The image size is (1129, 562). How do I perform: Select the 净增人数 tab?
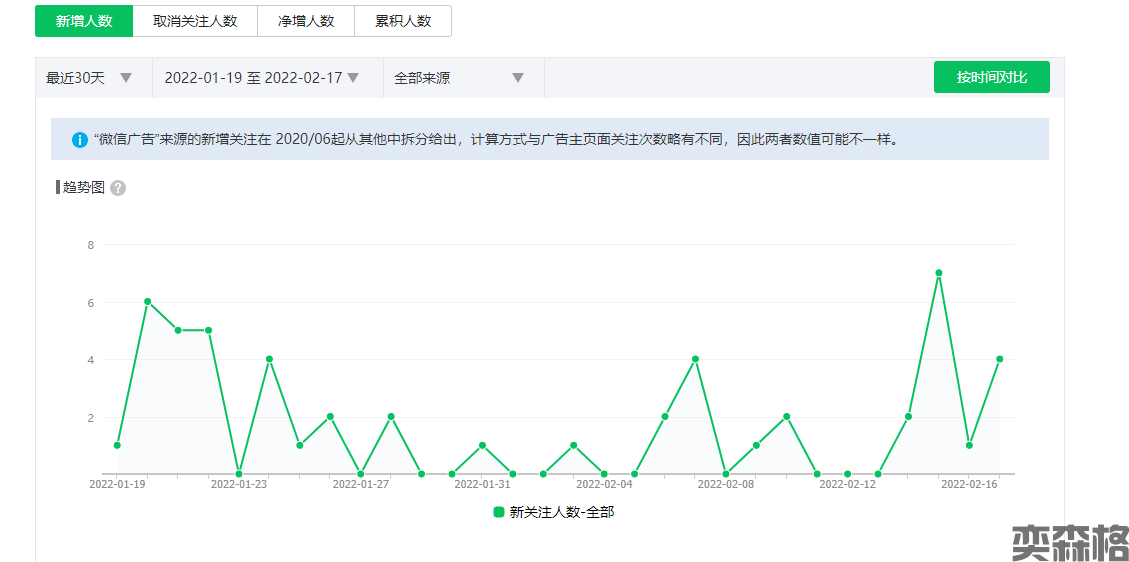click(306, 21)
